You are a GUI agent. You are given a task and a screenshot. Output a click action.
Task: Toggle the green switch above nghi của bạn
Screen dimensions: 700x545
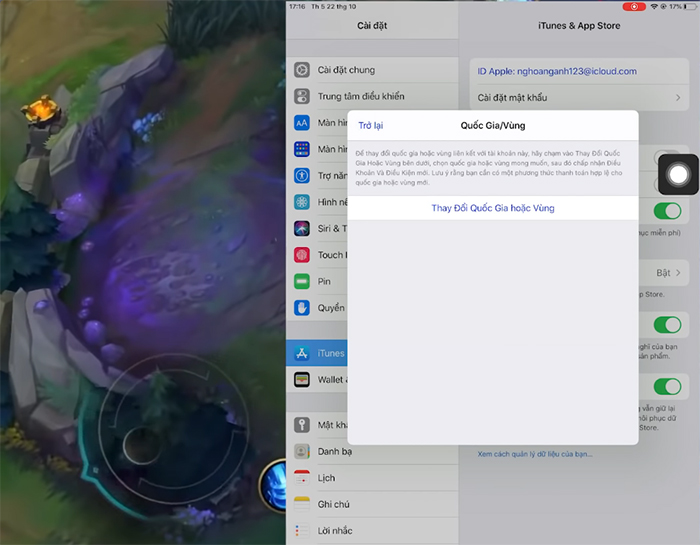point(667,325)
